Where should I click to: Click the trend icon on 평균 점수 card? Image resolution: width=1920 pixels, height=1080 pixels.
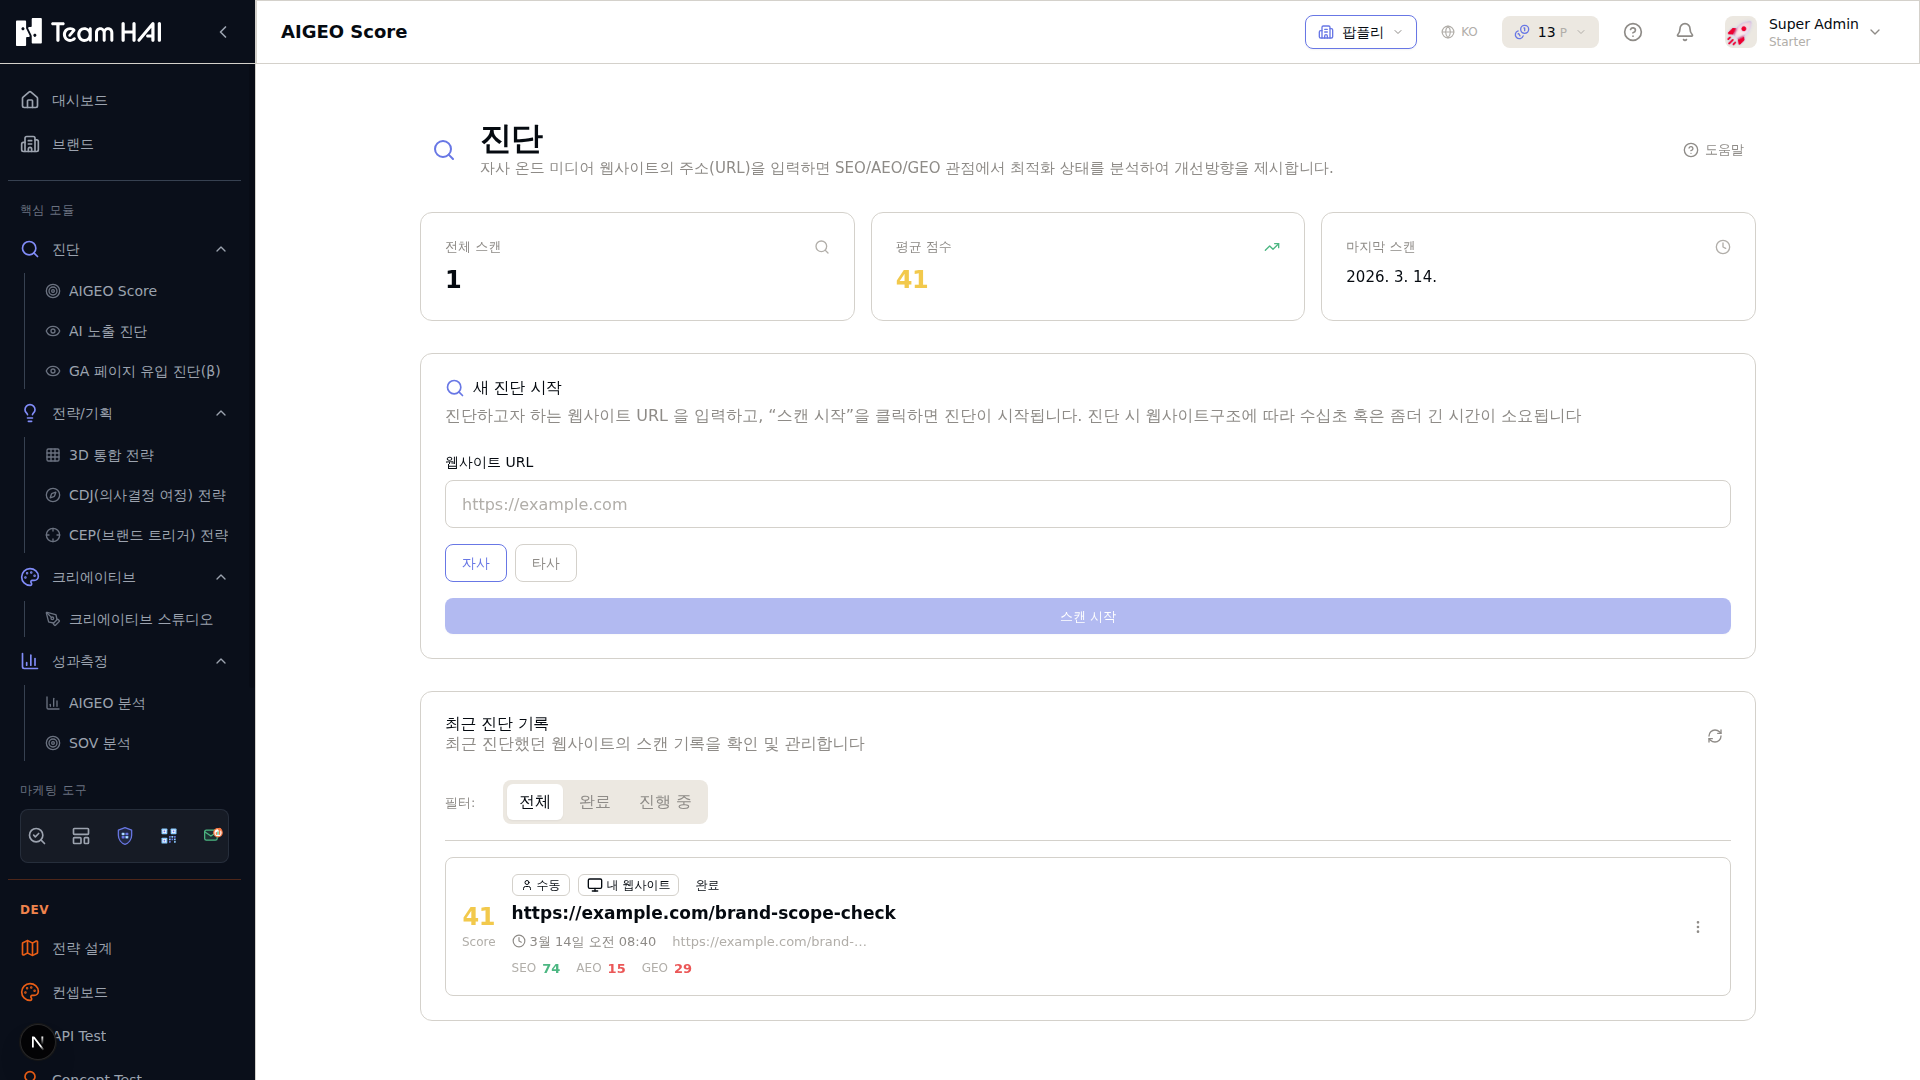pyautogui.click(x=1272, y=247)
